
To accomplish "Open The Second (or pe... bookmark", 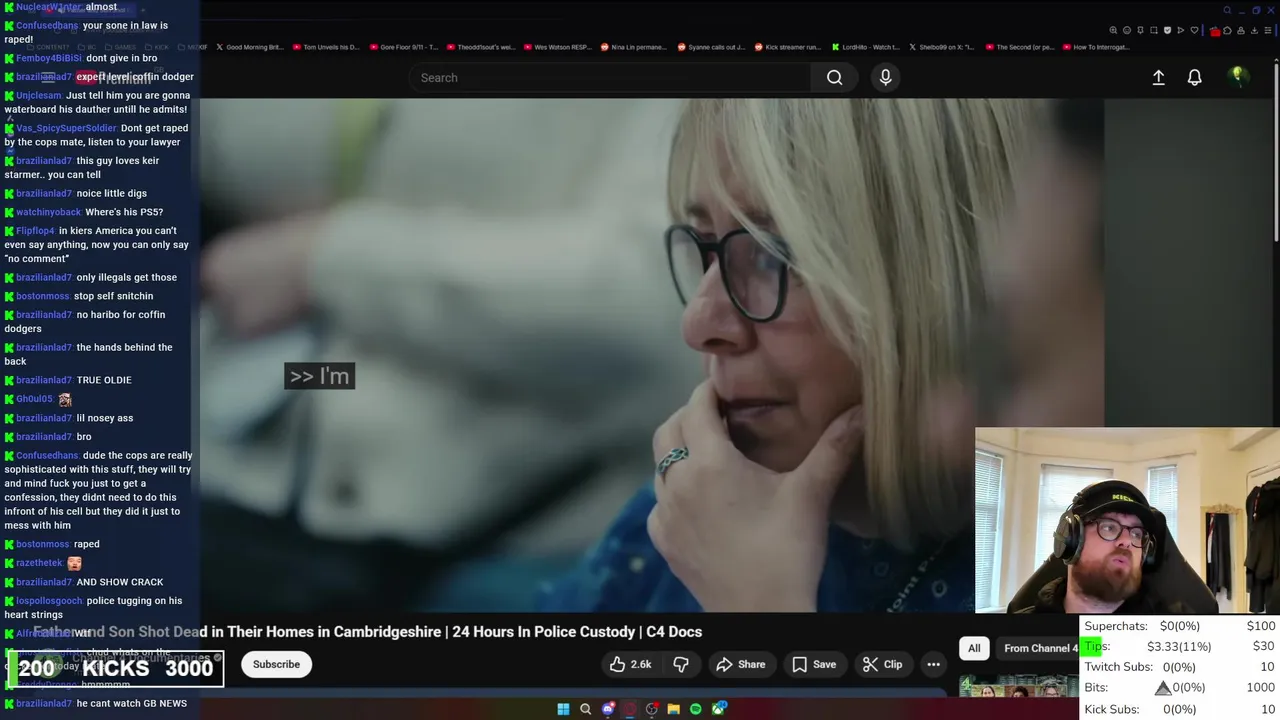I will tap(1019, 47).
